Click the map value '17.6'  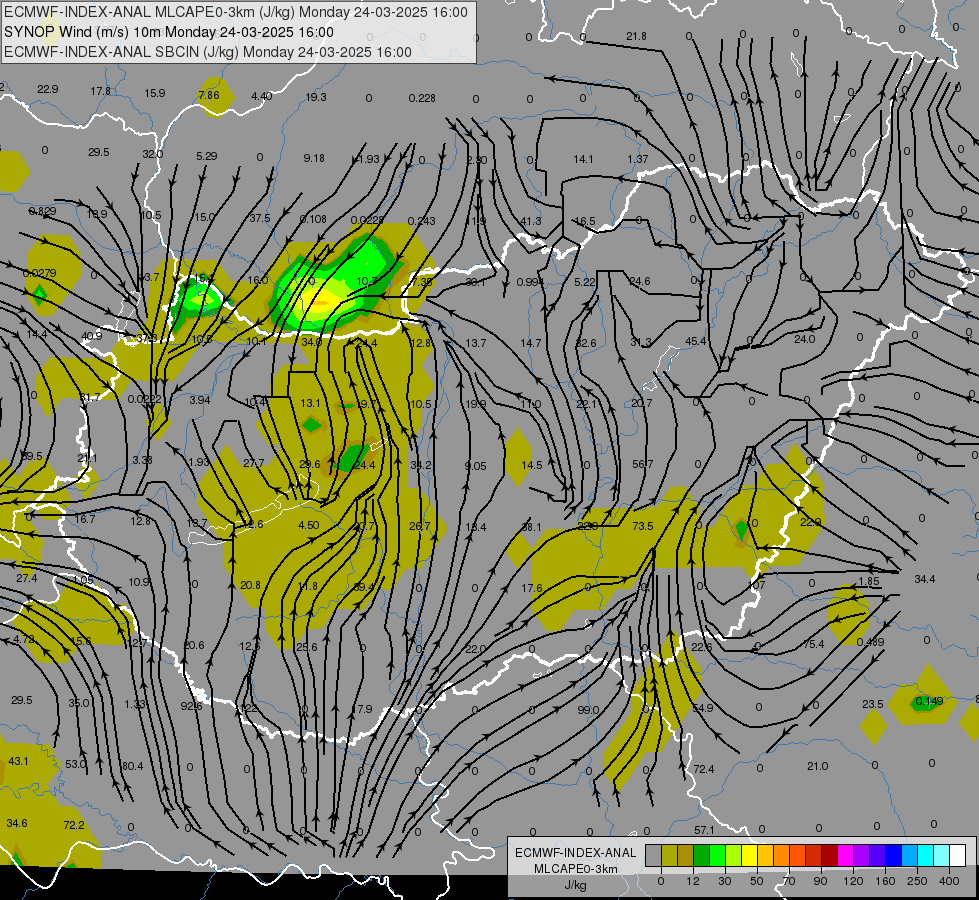point(531,588)
